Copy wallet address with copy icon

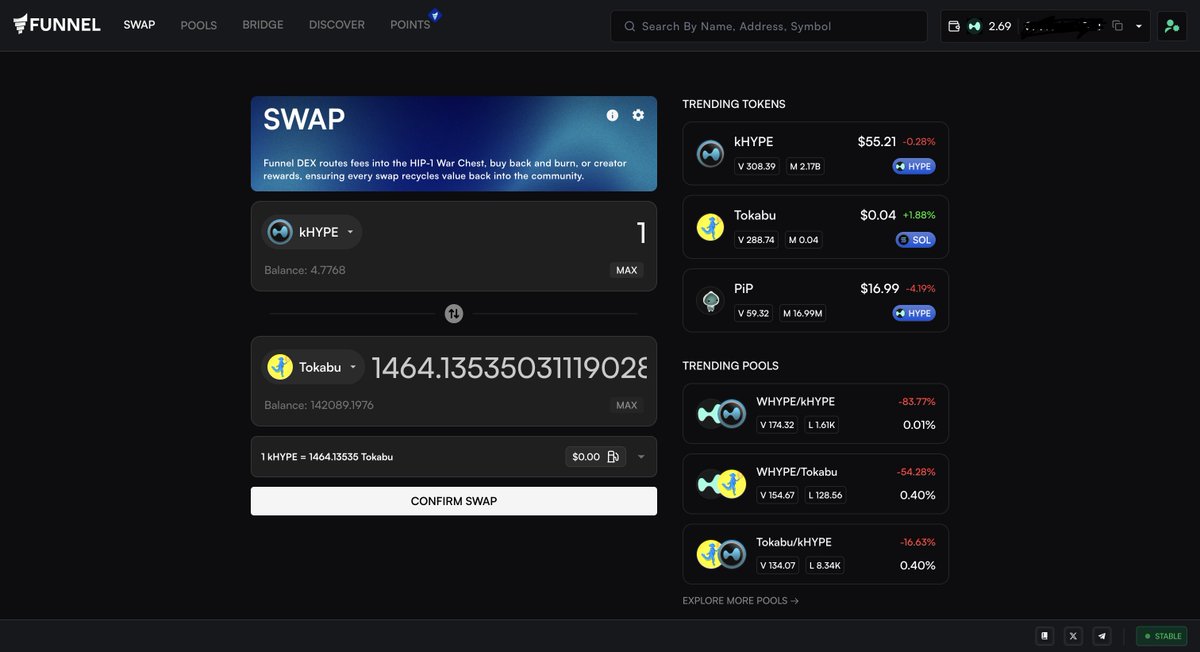click(x=1117, y=26)
